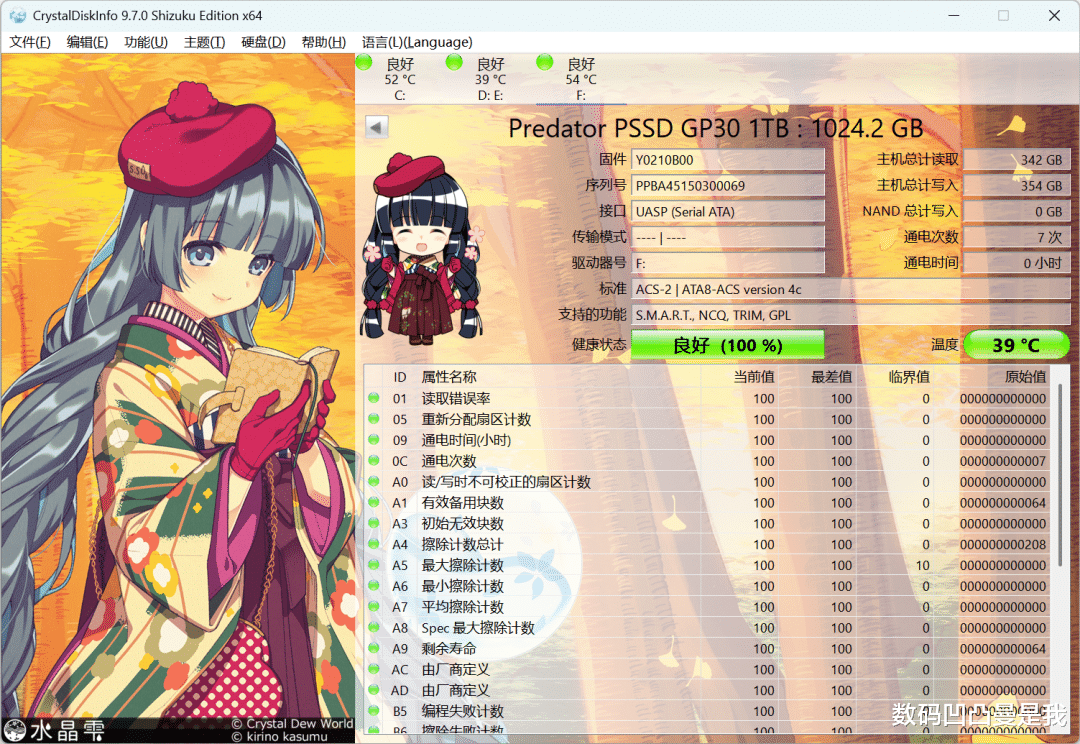Click the status dot for attribute 0C 通电次数
Screen dimensions: 1080x744
[x=374, y=460]
